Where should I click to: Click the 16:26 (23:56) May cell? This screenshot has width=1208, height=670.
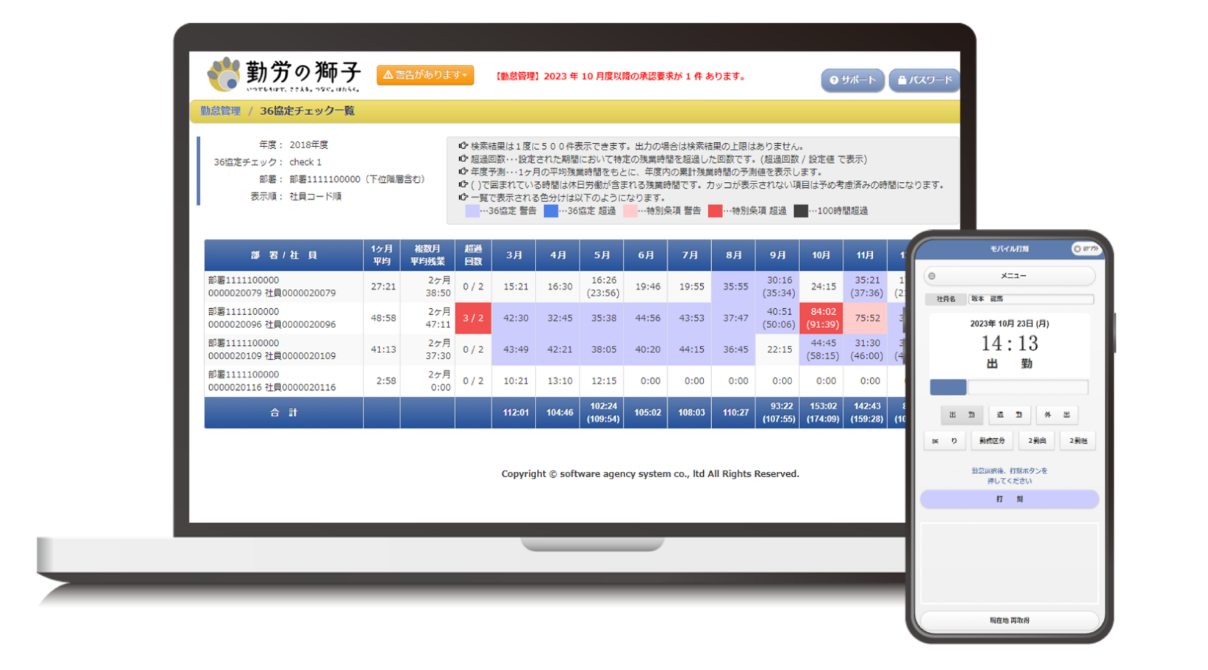(x=603, y=287)
